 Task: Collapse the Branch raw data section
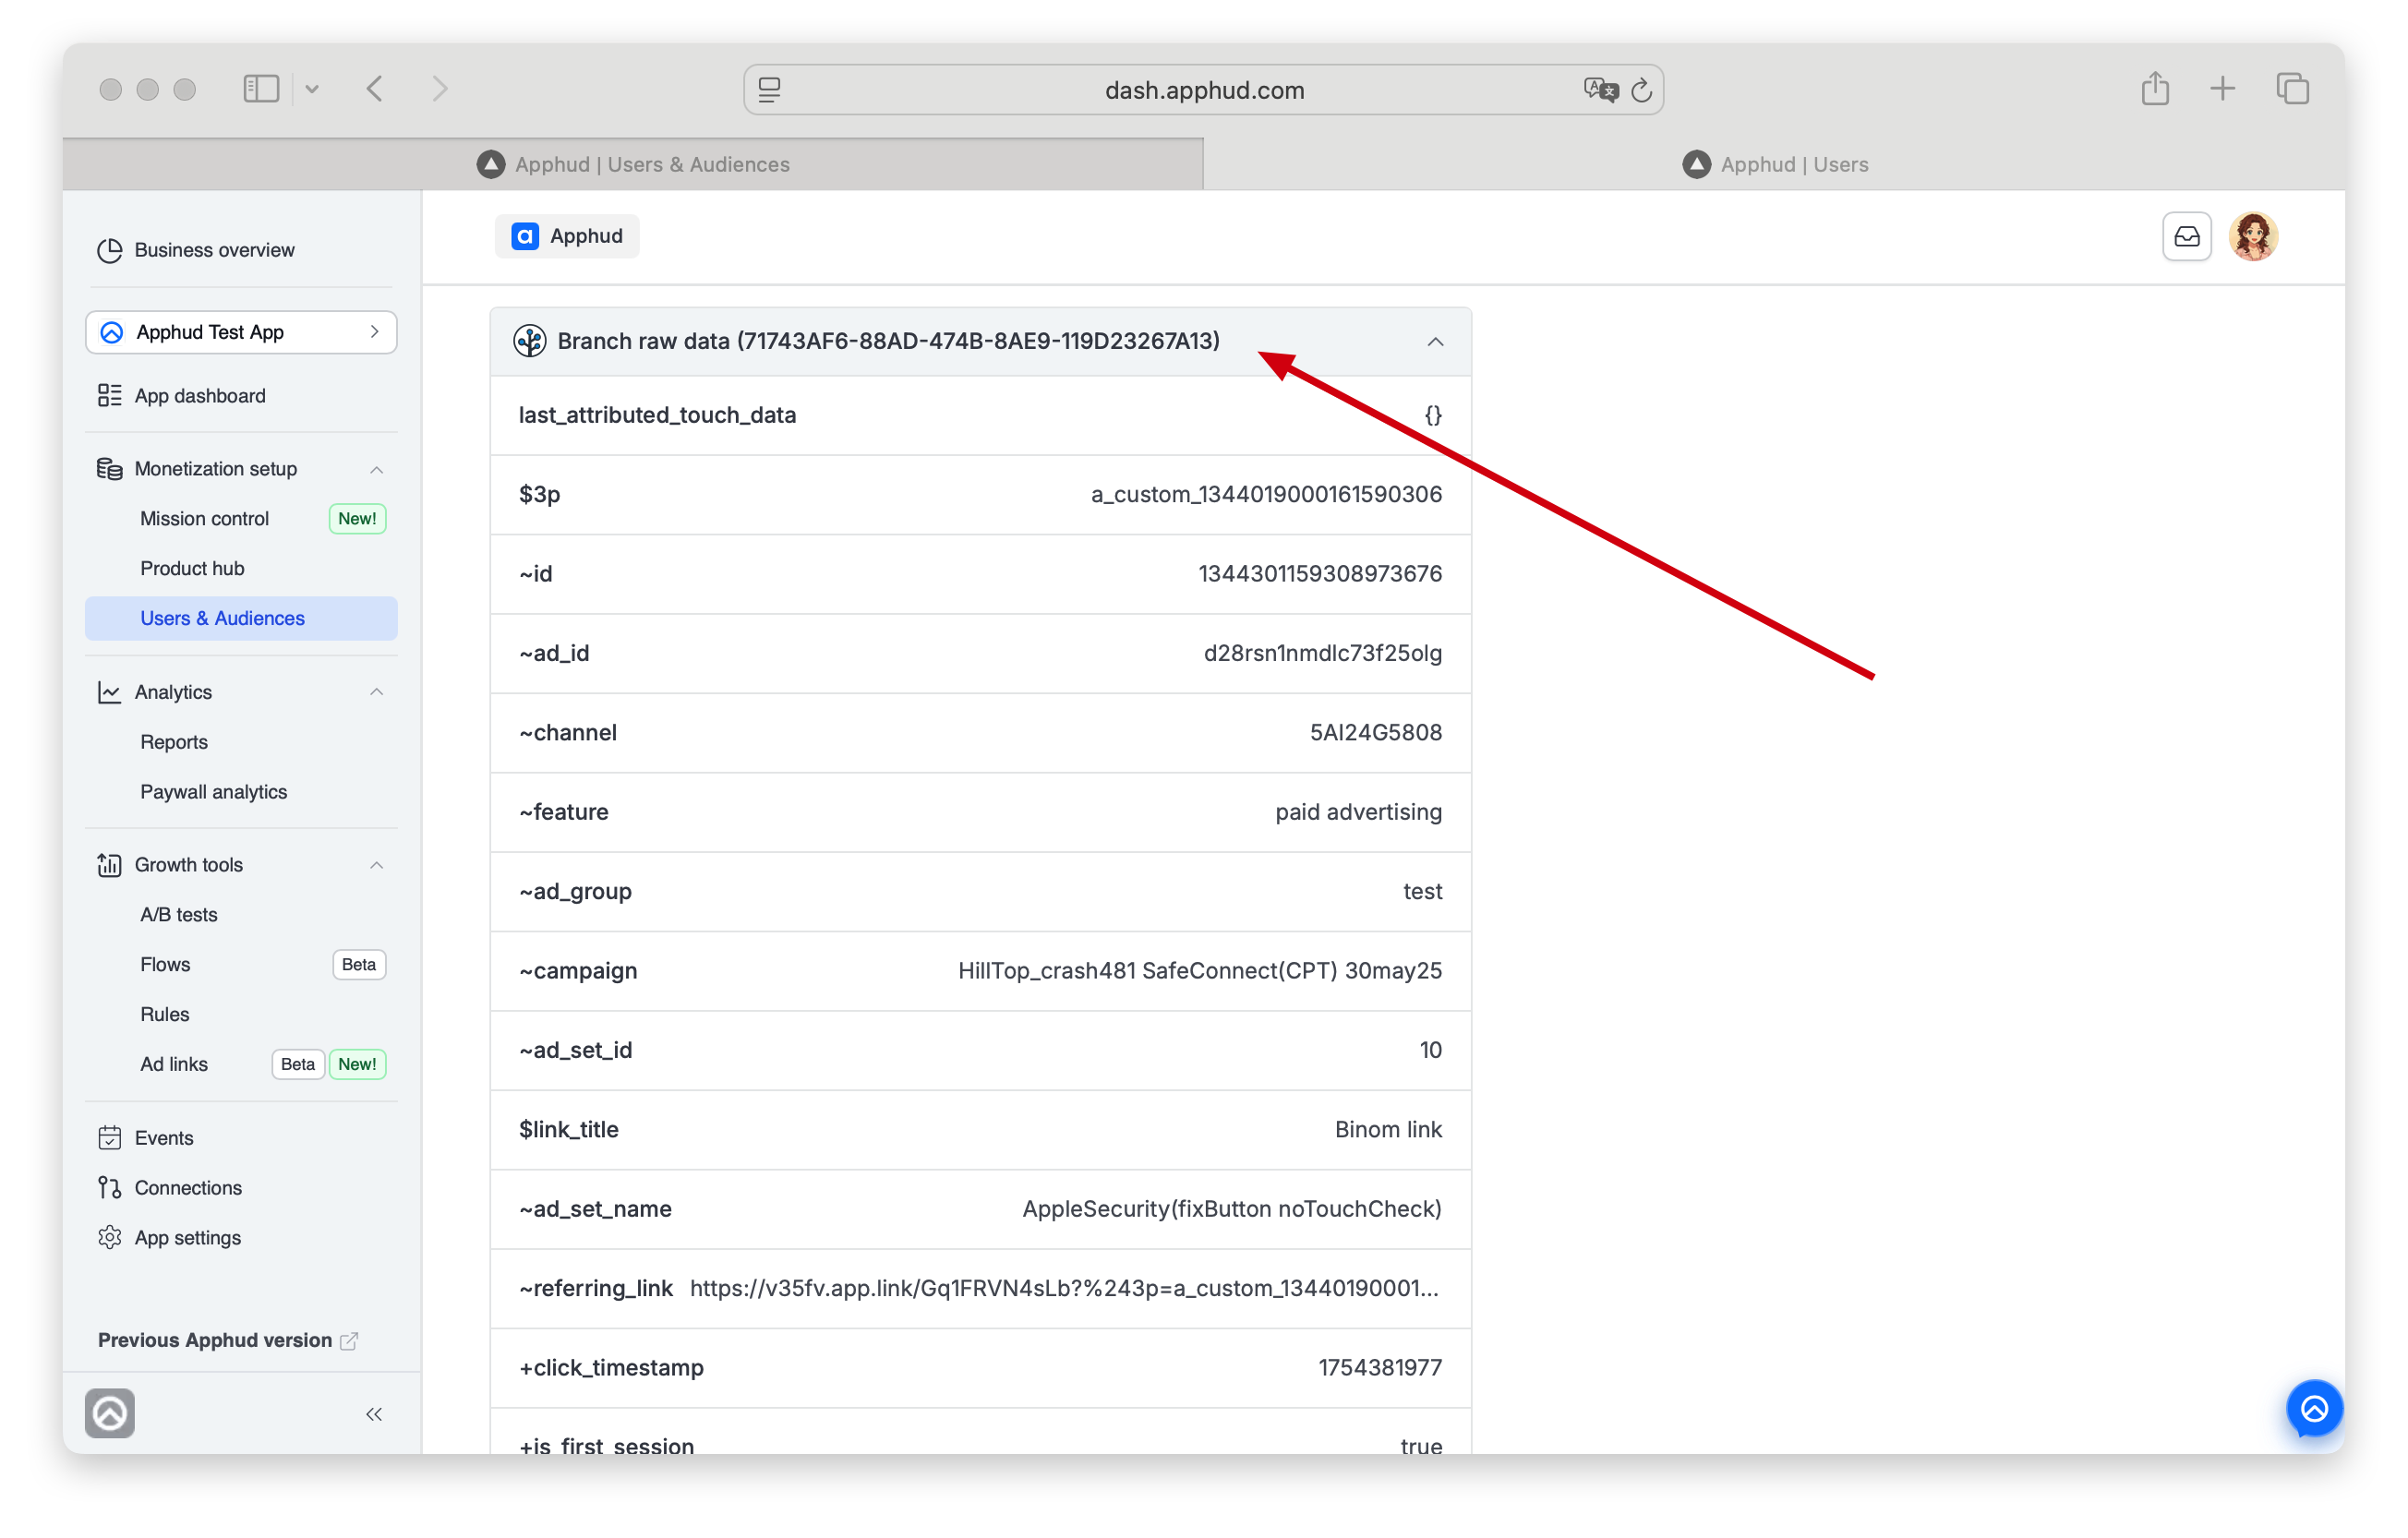coord(1435,342)
